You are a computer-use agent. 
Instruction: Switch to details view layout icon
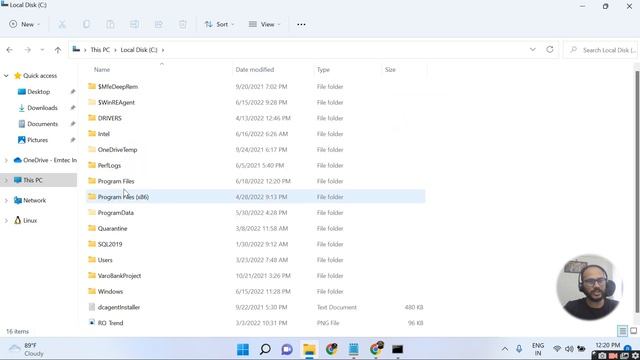(x=622, y=331)
